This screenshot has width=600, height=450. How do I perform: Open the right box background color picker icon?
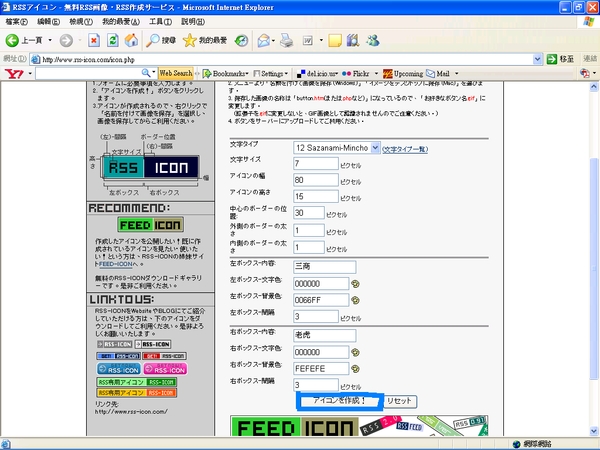355,369
